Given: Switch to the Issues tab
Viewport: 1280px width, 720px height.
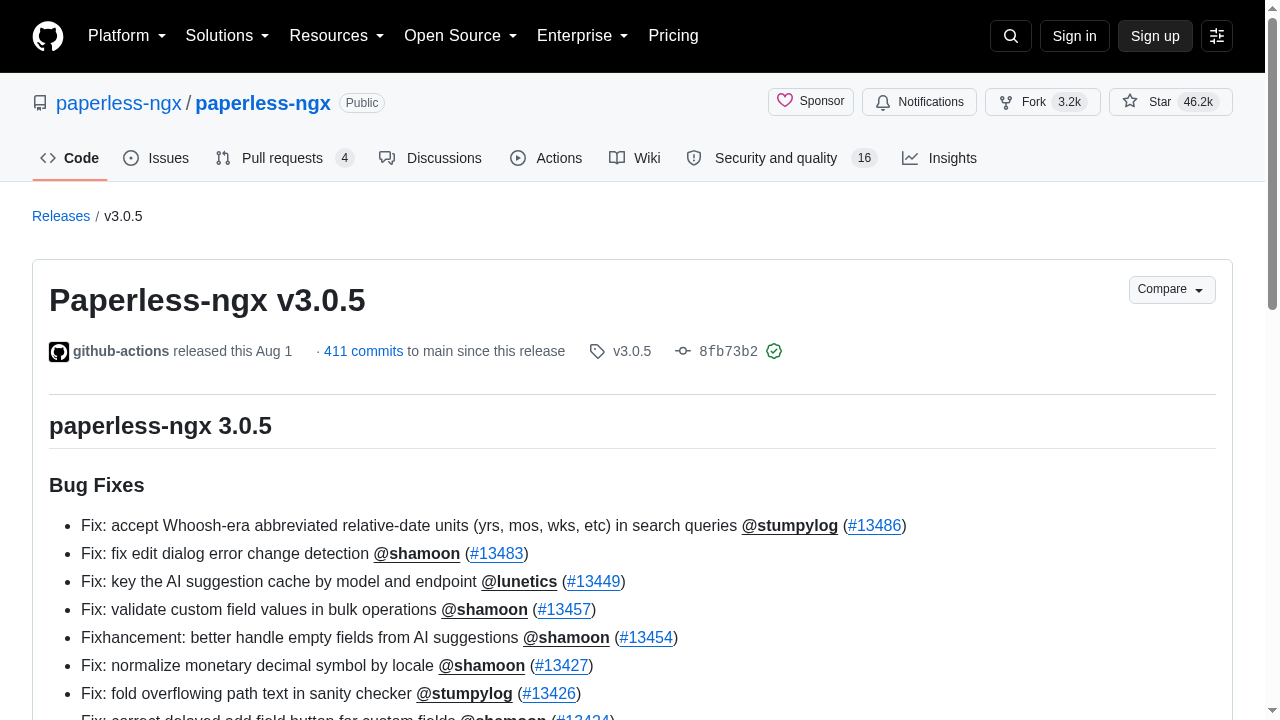Looking at the screenshot, I should tap(156, 158).
